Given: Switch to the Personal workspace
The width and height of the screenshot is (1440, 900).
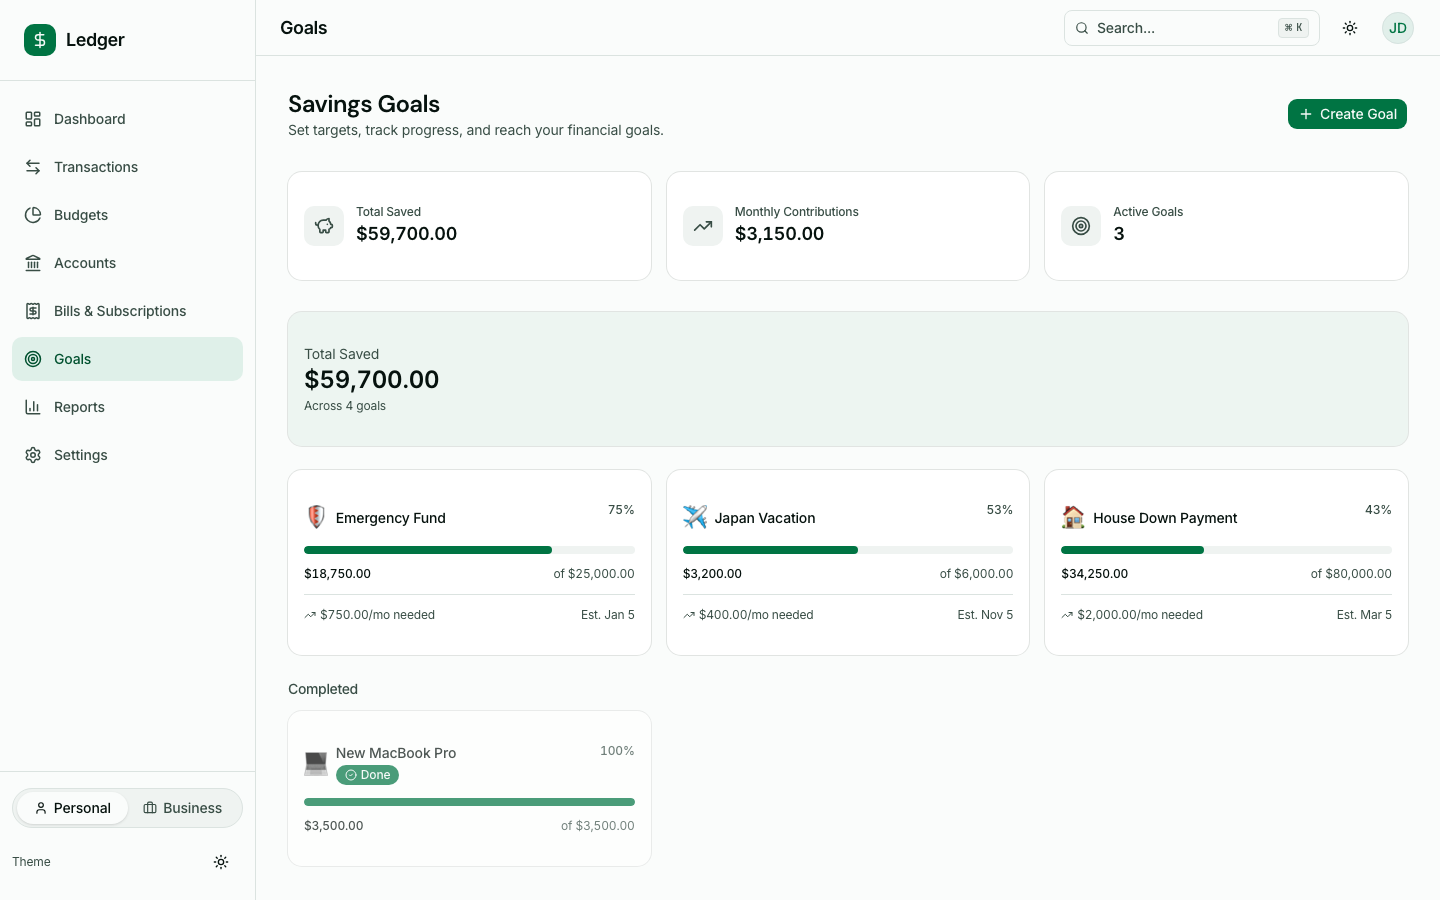Looking at the screenshot, I should 72,808.
